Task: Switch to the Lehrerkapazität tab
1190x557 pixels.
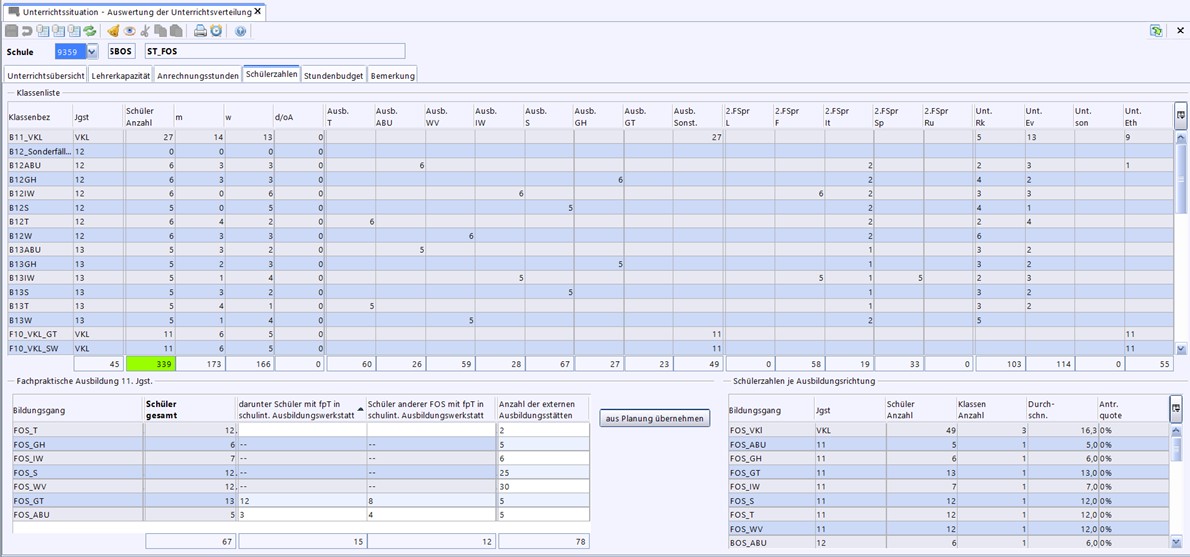Action: coord(121,75)
